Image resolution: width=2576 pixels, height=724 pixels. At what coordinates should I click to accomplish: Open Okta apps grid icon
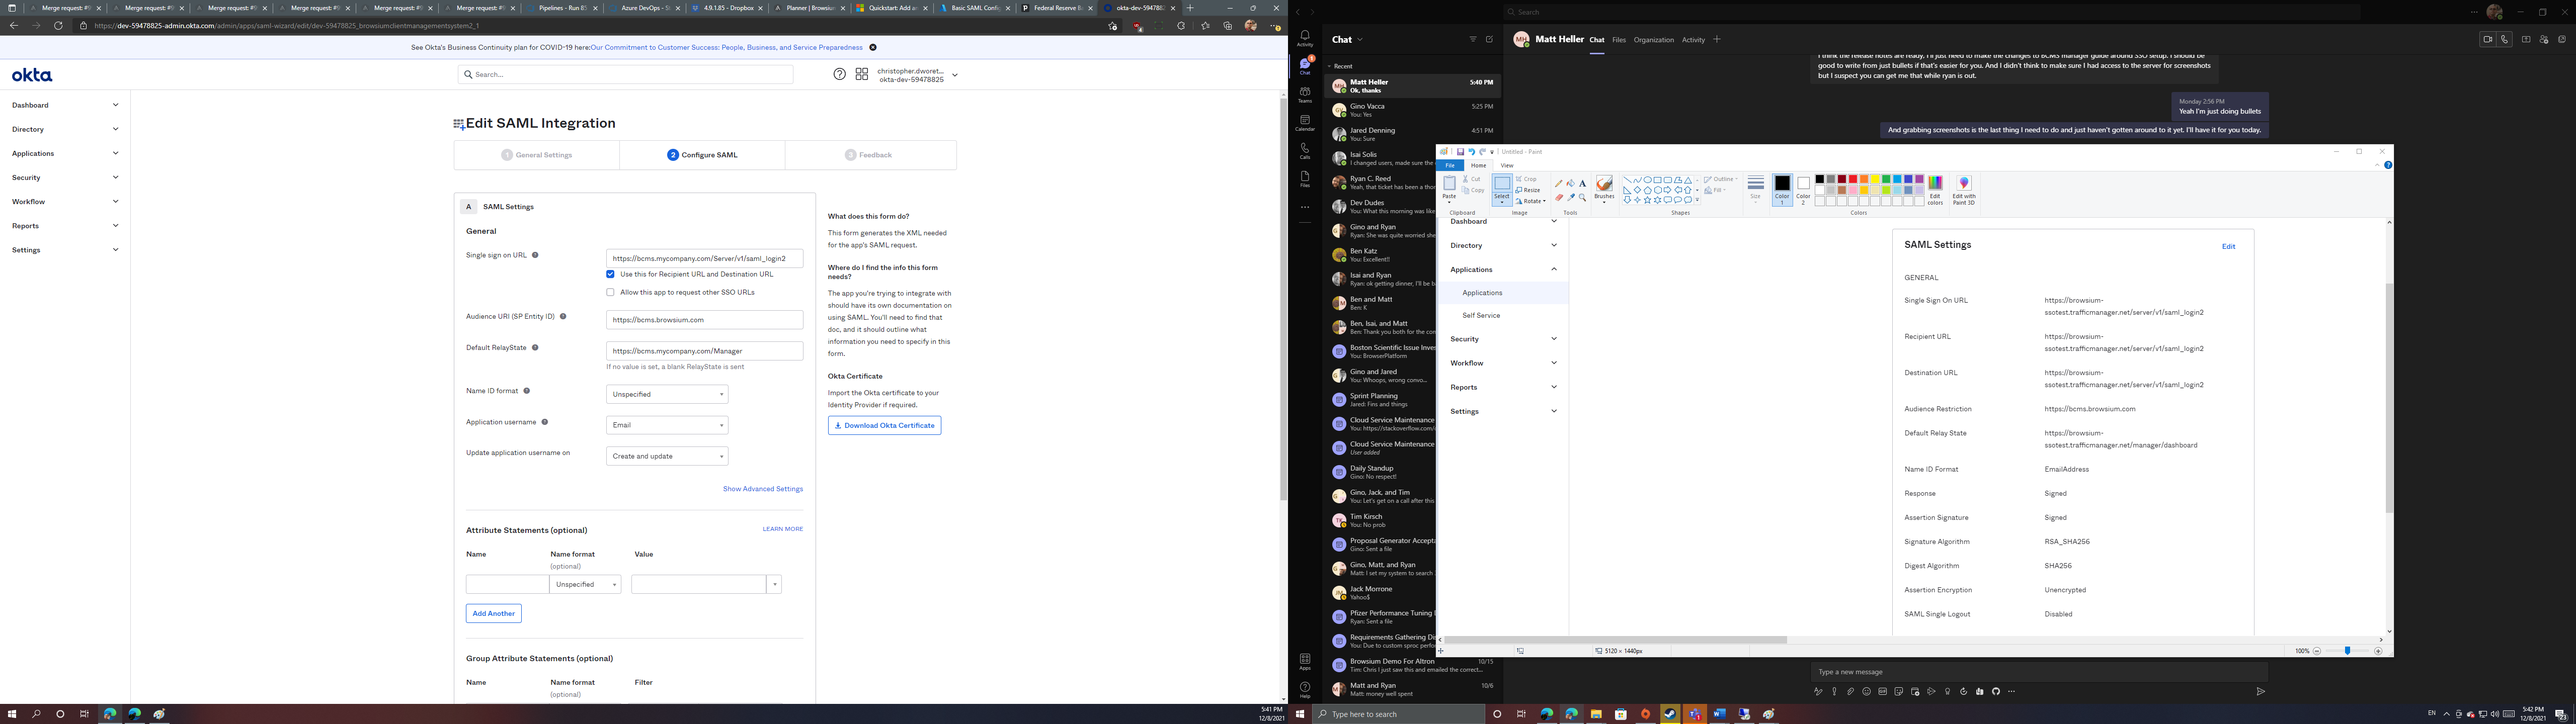[861, 74]
